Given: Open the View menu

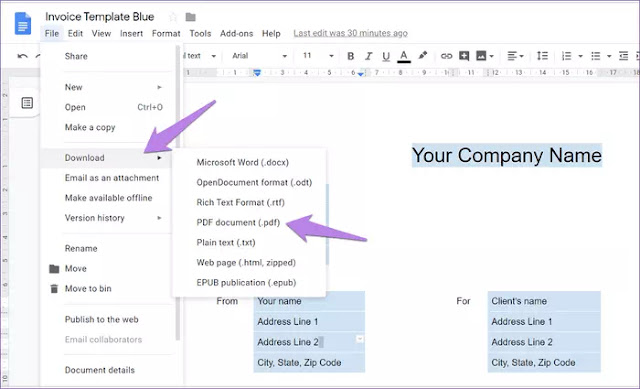Looking at the screenshot, I should [x=101, y=33].
